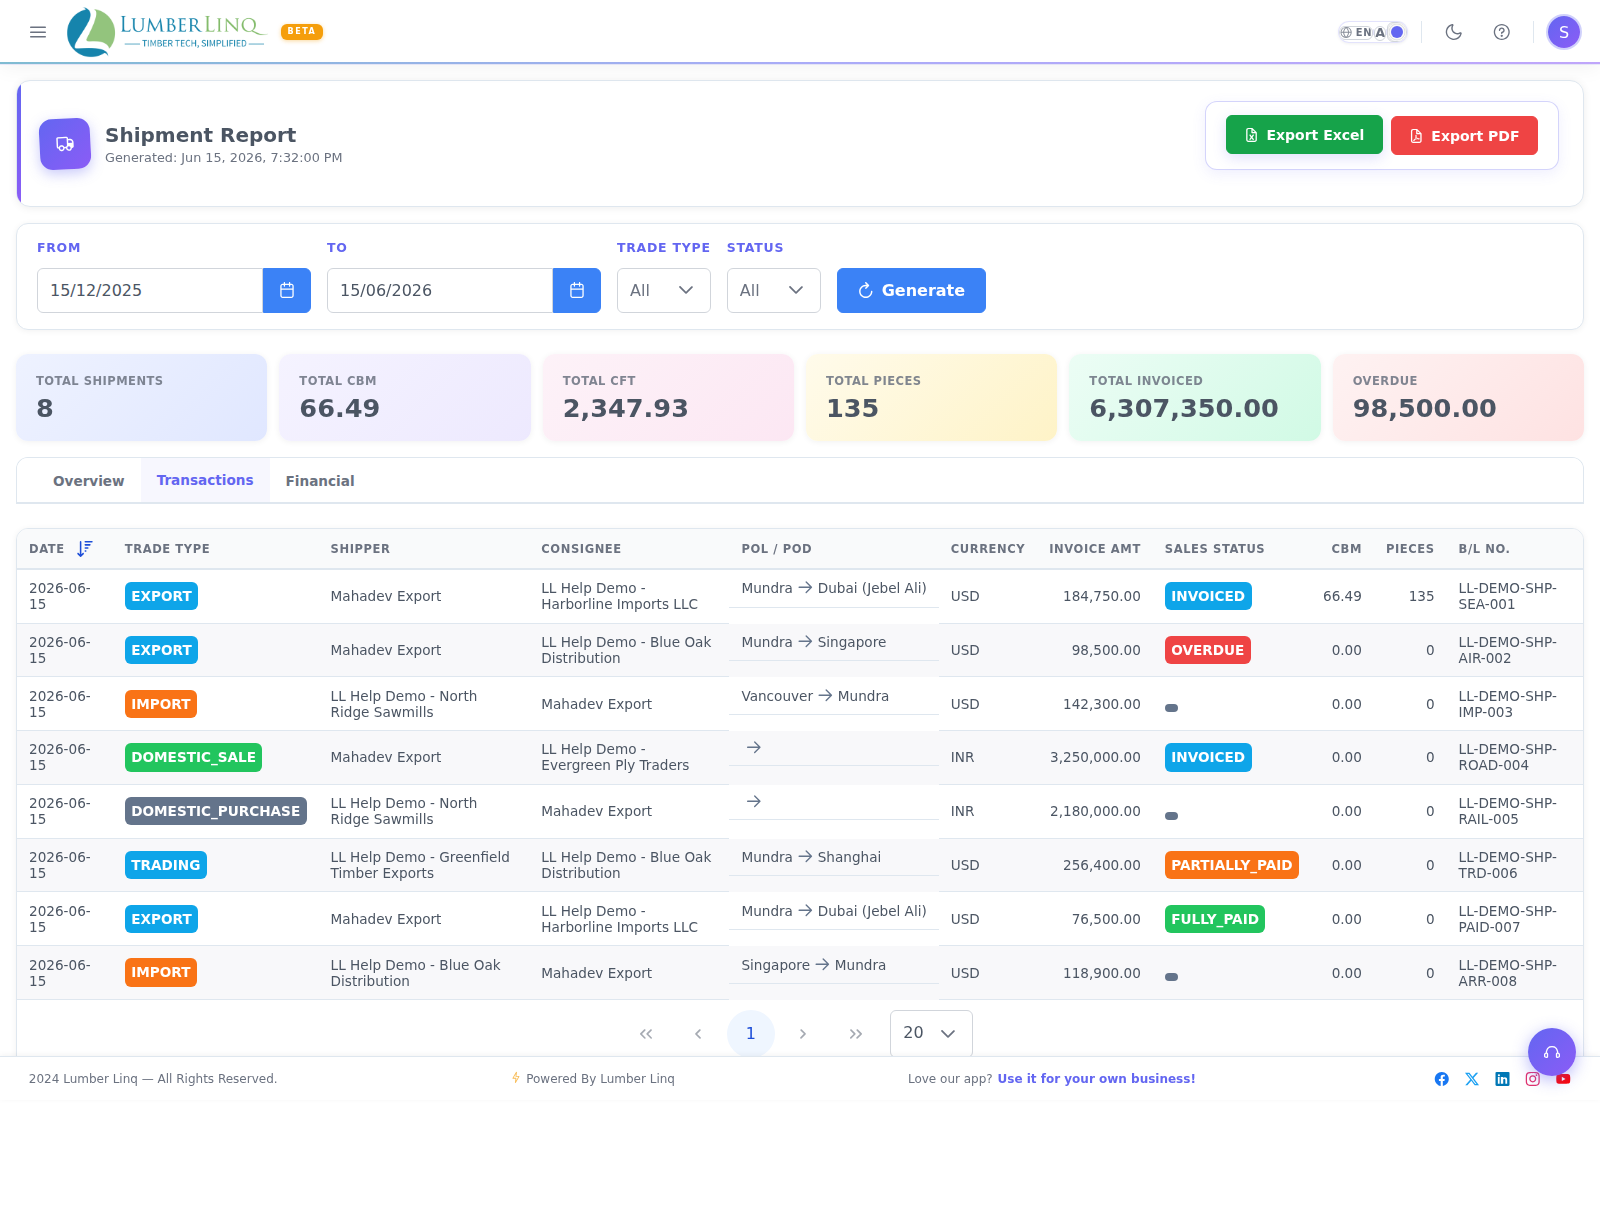Select the Total Invoiced summary card
This screenshot has height=1207, width=1600.
[1195, 397]
